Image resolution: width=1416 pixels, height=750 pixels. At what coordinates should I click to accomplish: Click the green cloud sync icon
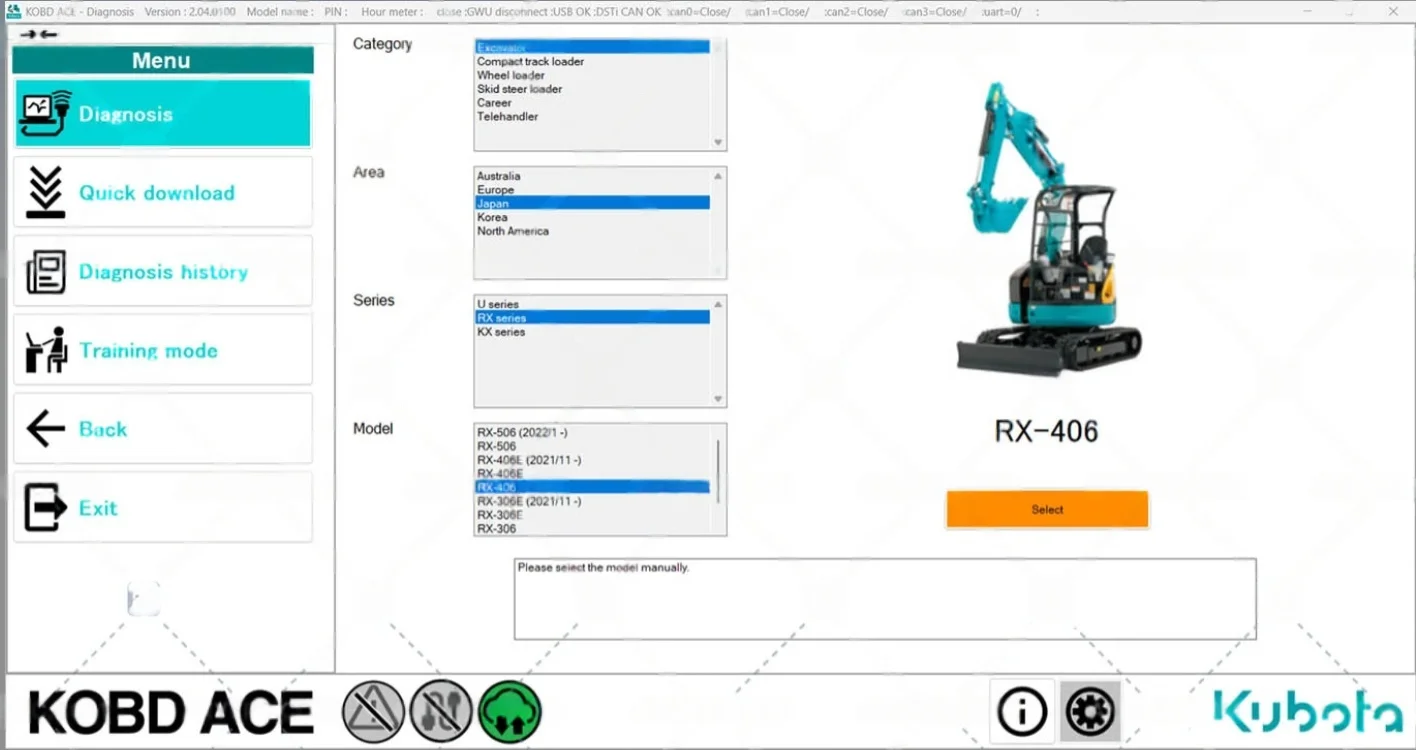(x=510, y=711)
